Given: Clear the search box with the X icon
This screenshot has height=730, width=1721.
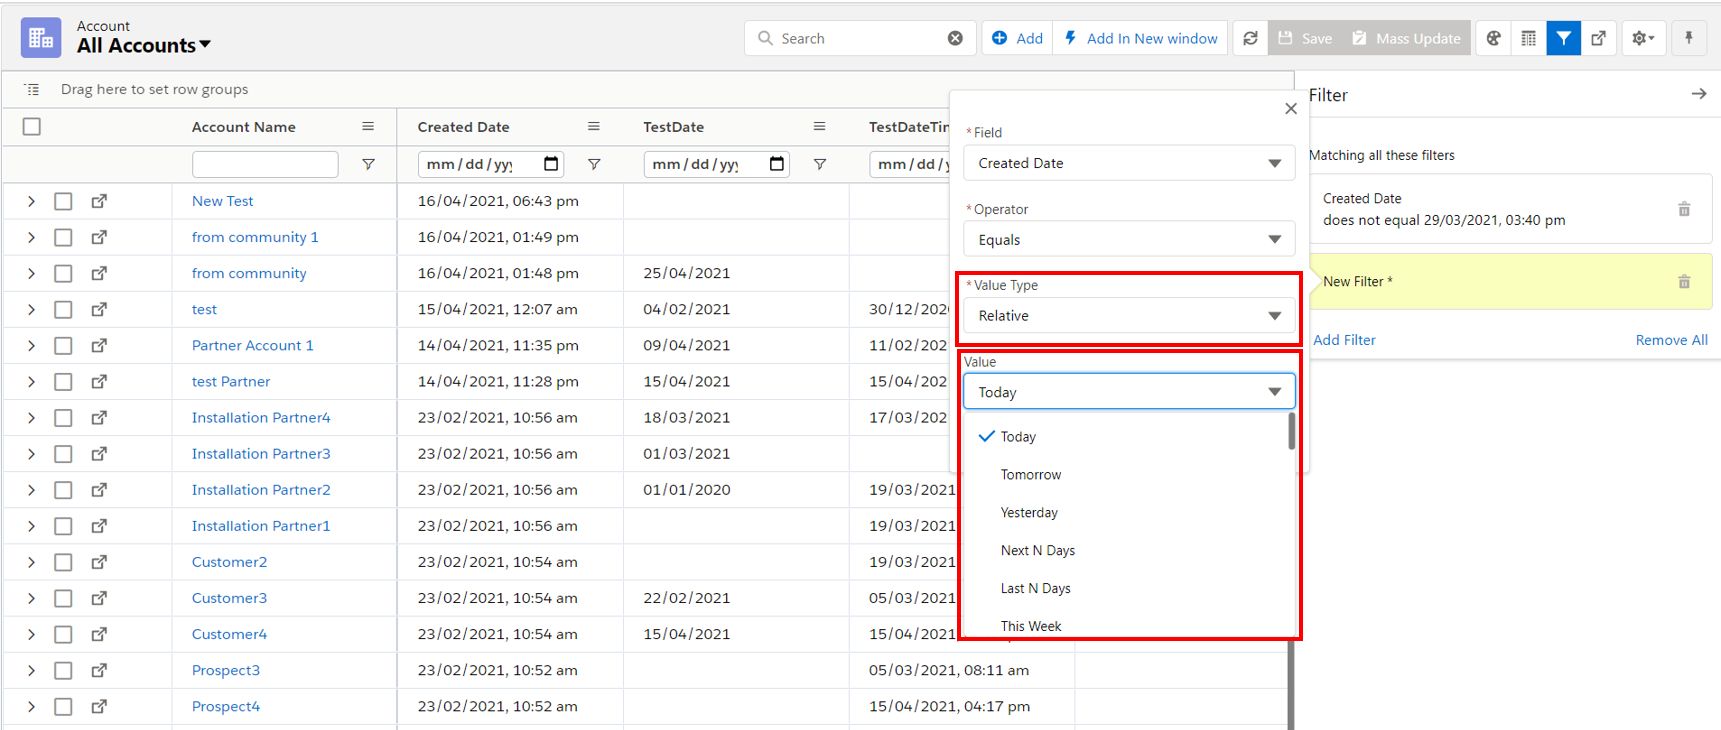Looking at the screenshot, I should pos(955,38).
